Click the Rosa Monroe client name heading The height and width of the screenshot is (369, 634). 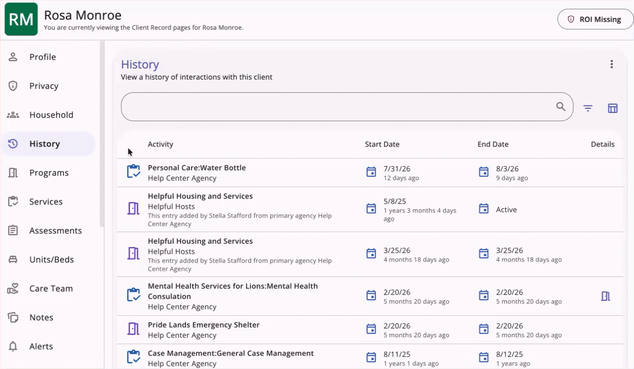click(82, 15)
